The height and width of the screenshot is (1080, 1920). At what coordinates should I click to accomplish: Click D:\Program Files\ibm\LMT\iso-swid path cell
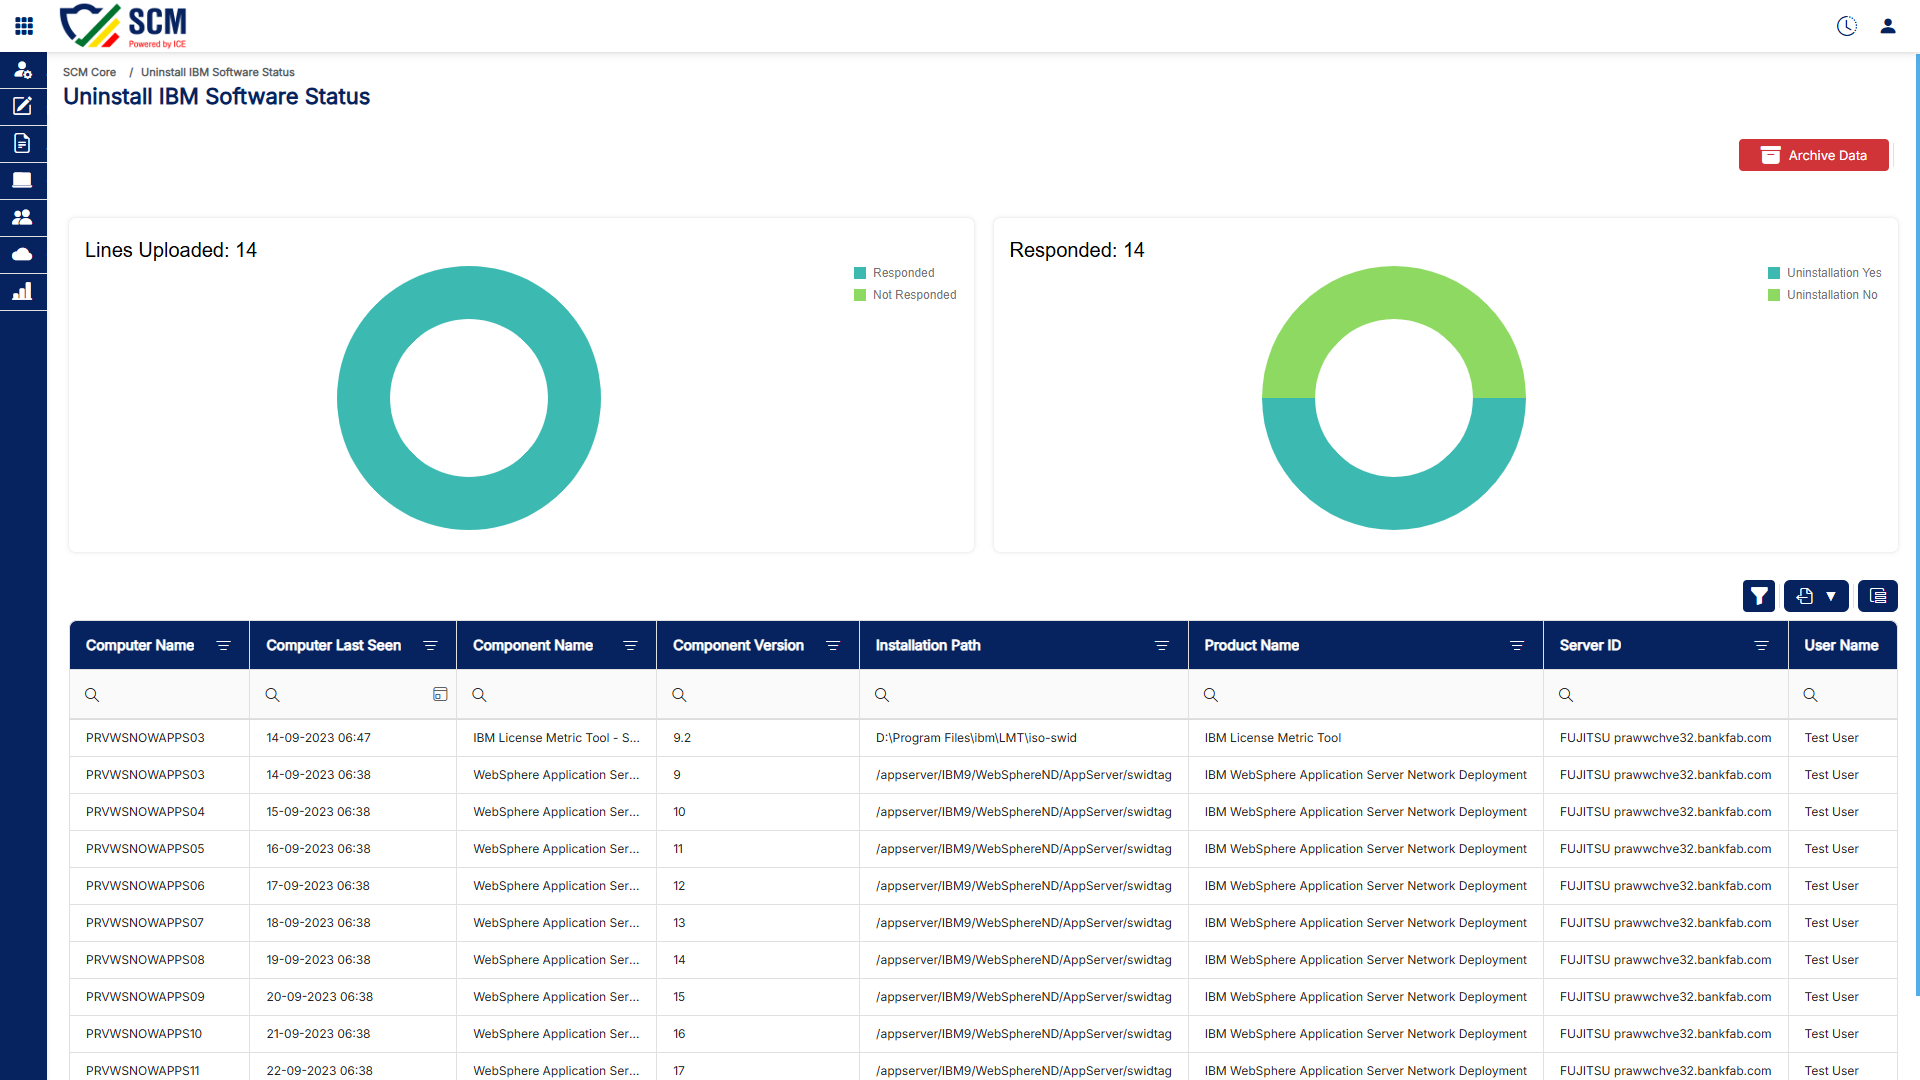pos(1024,738)
